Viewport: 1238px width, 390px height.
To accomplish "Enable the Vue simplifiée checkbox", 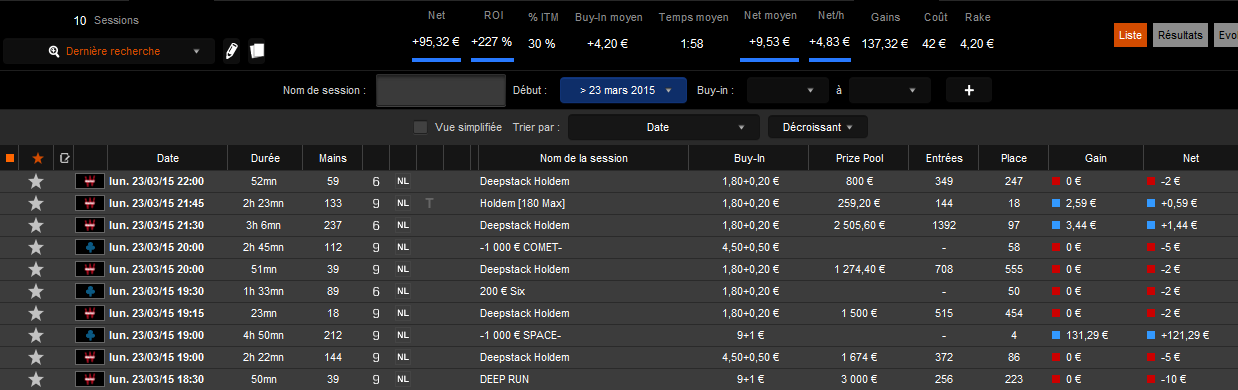I will pyautogui.click(x=420, y=128).
